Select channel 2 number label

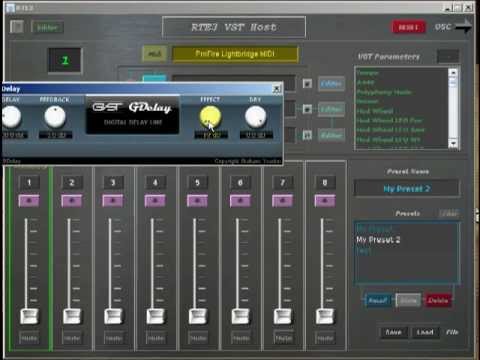pyautogui.click(x=72, y=183)
